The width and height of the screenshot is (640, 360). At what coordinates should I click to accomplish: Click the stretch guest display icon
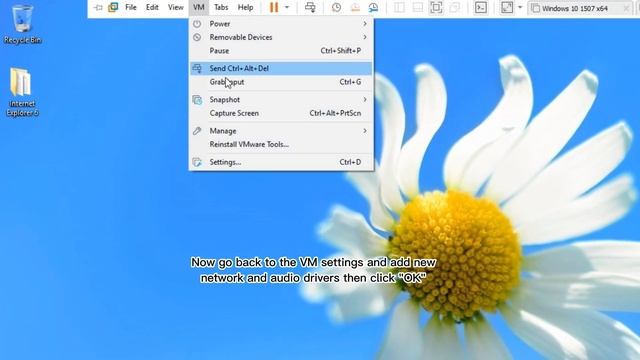tap(507, 7)
